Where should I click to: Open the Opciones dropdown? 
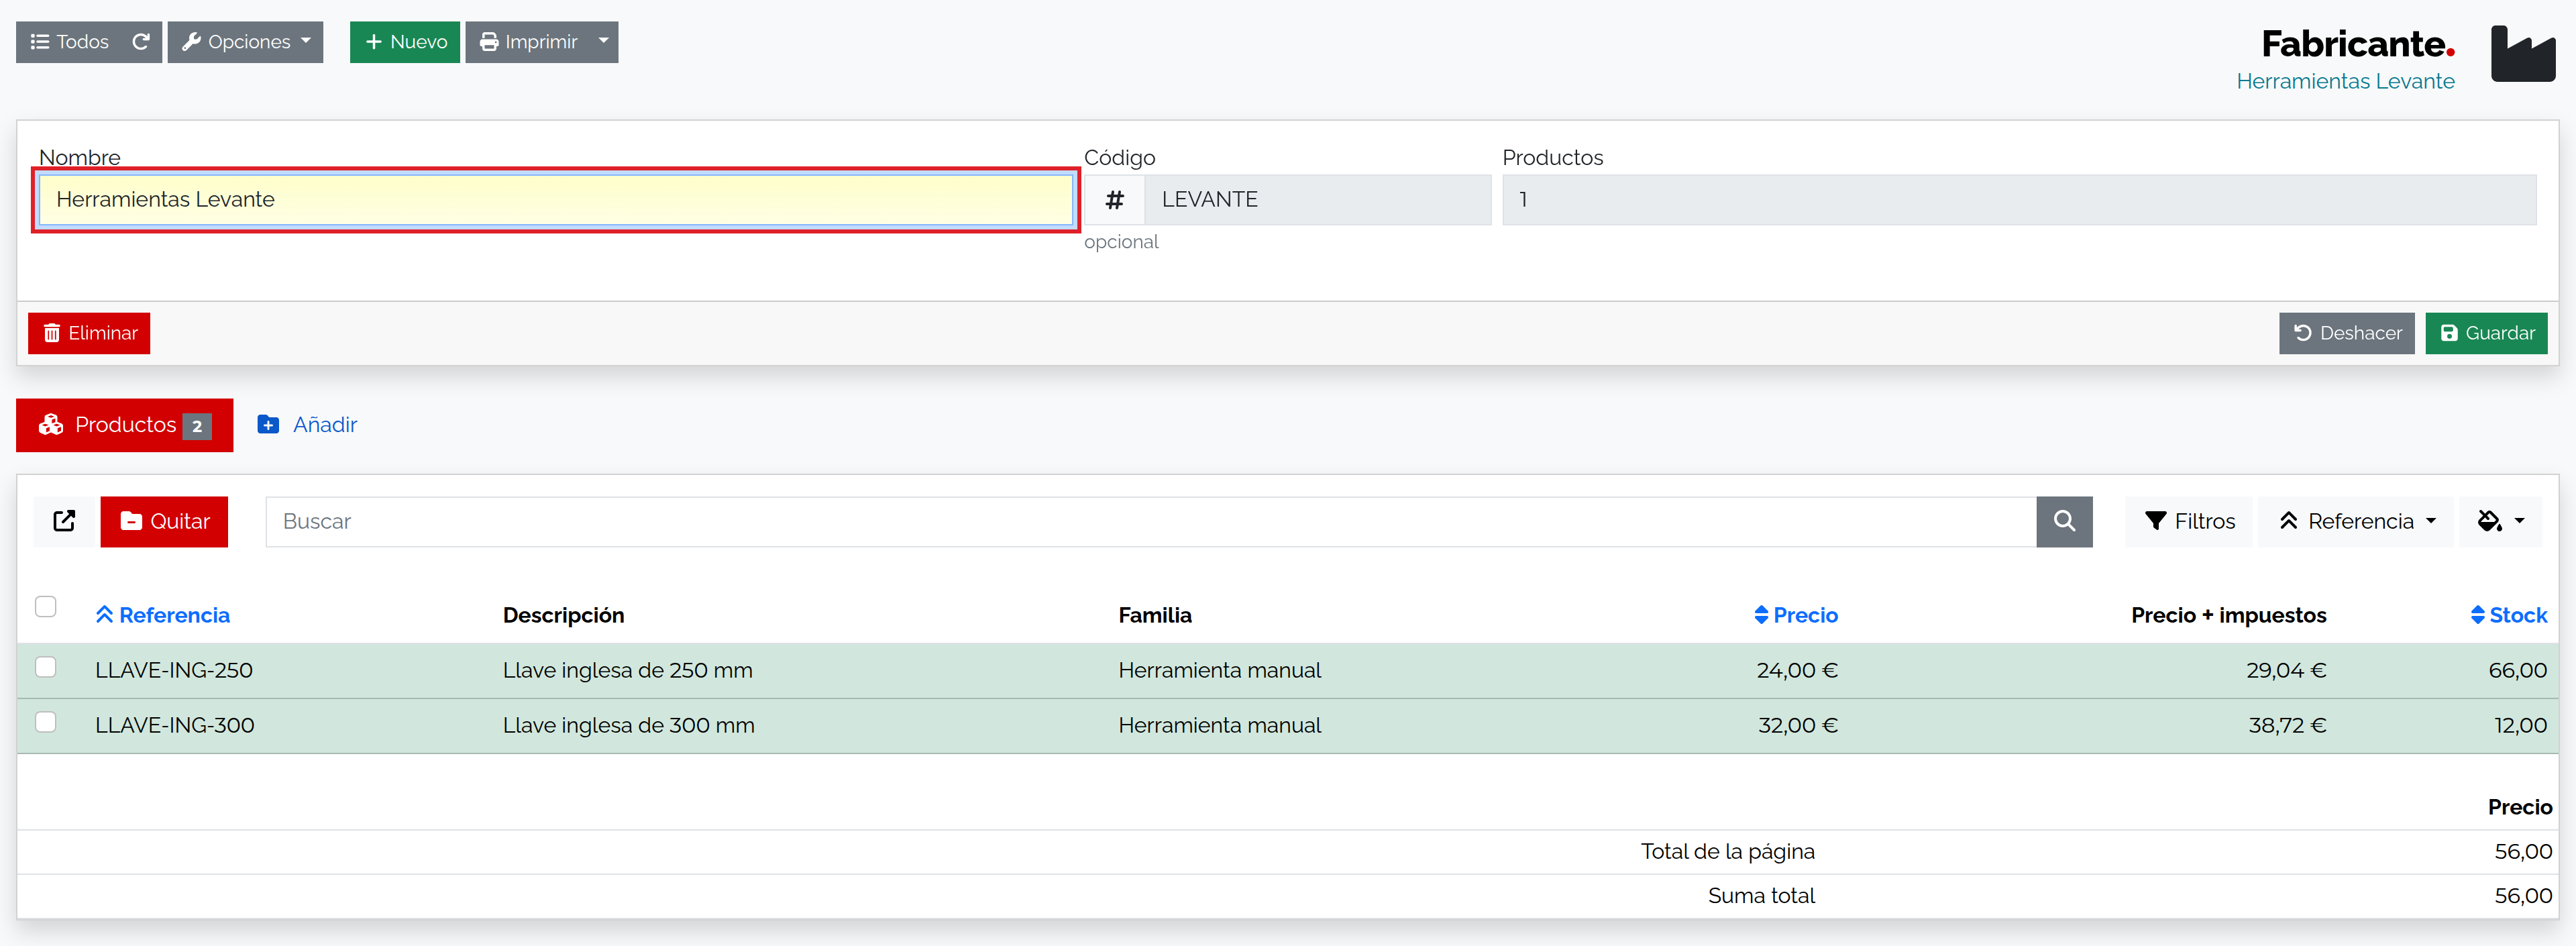tap(246, 42)
